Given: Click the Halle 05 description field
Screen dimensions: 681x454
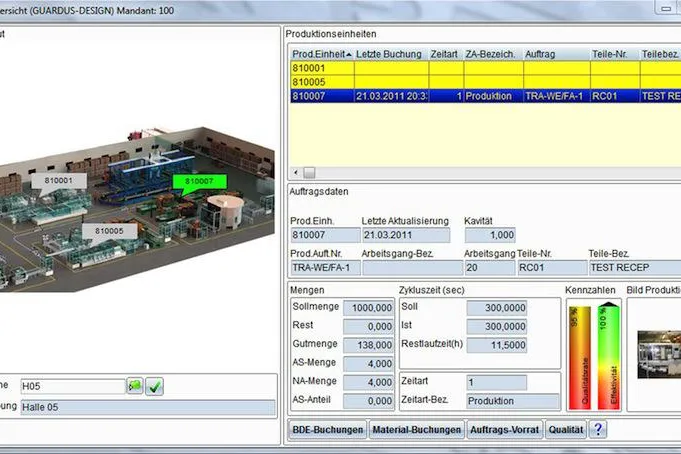Looking at the screenshot, I should [x=148, y=407].
